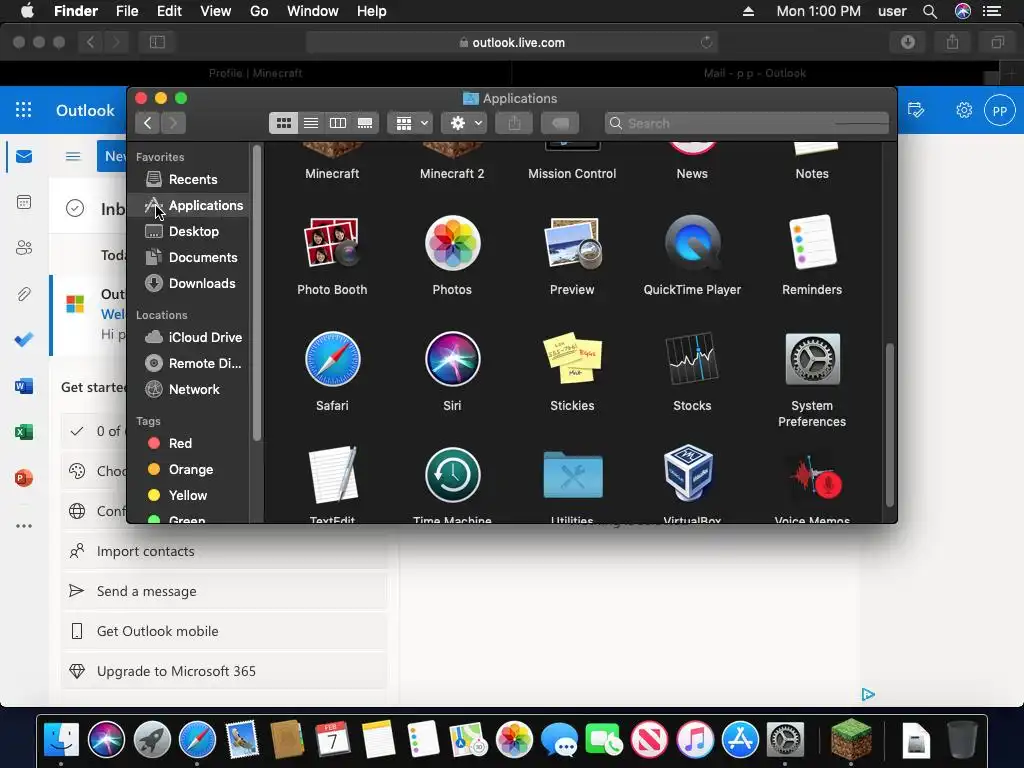Switch Finder to column view
The height and width of the screenshot is (768, 1024).
tap(338, 123)
